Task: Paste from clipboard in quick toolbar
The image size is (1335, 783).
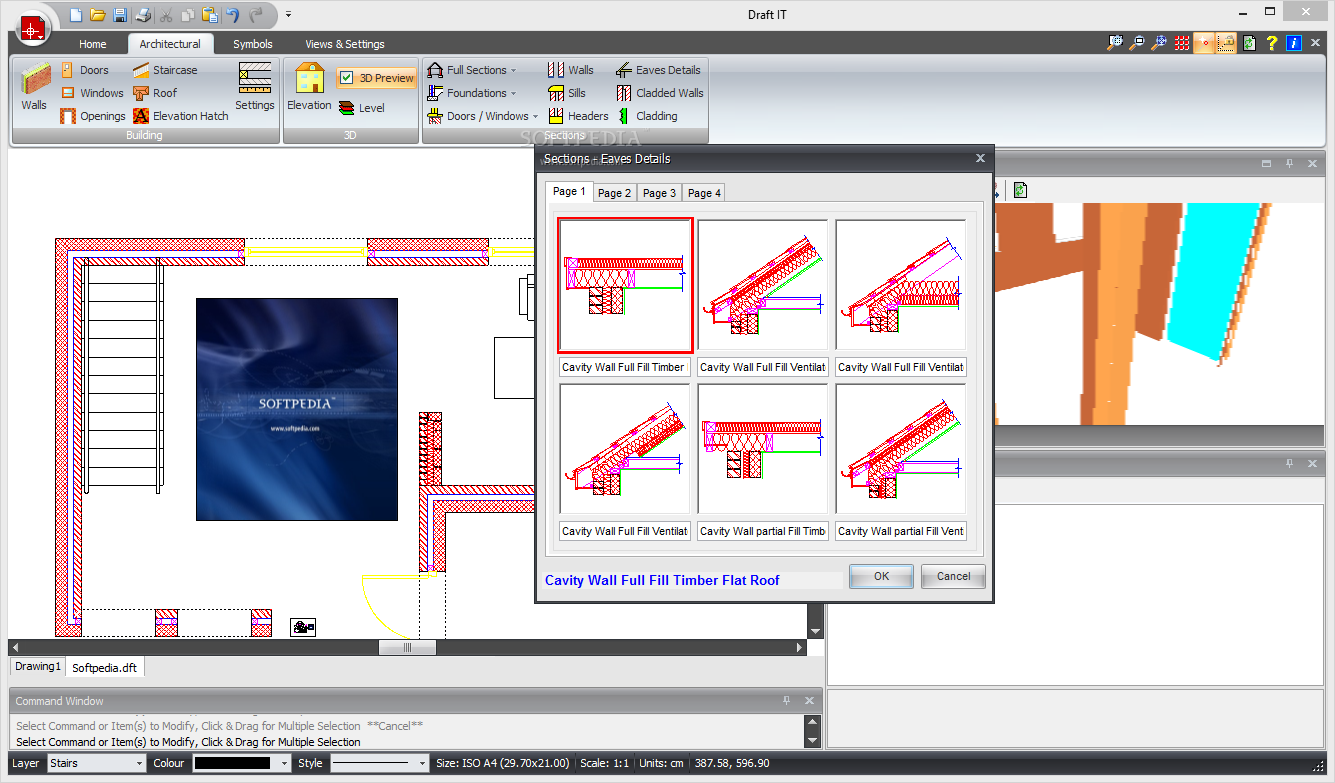Action: point(210,15)
